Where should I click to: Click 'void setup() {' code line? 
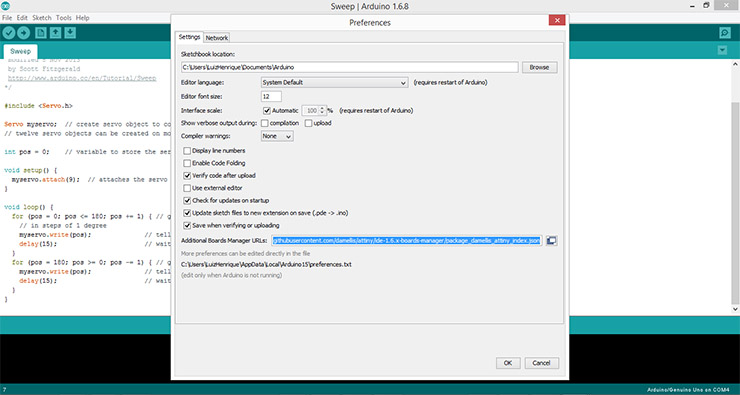pos(30,170)
